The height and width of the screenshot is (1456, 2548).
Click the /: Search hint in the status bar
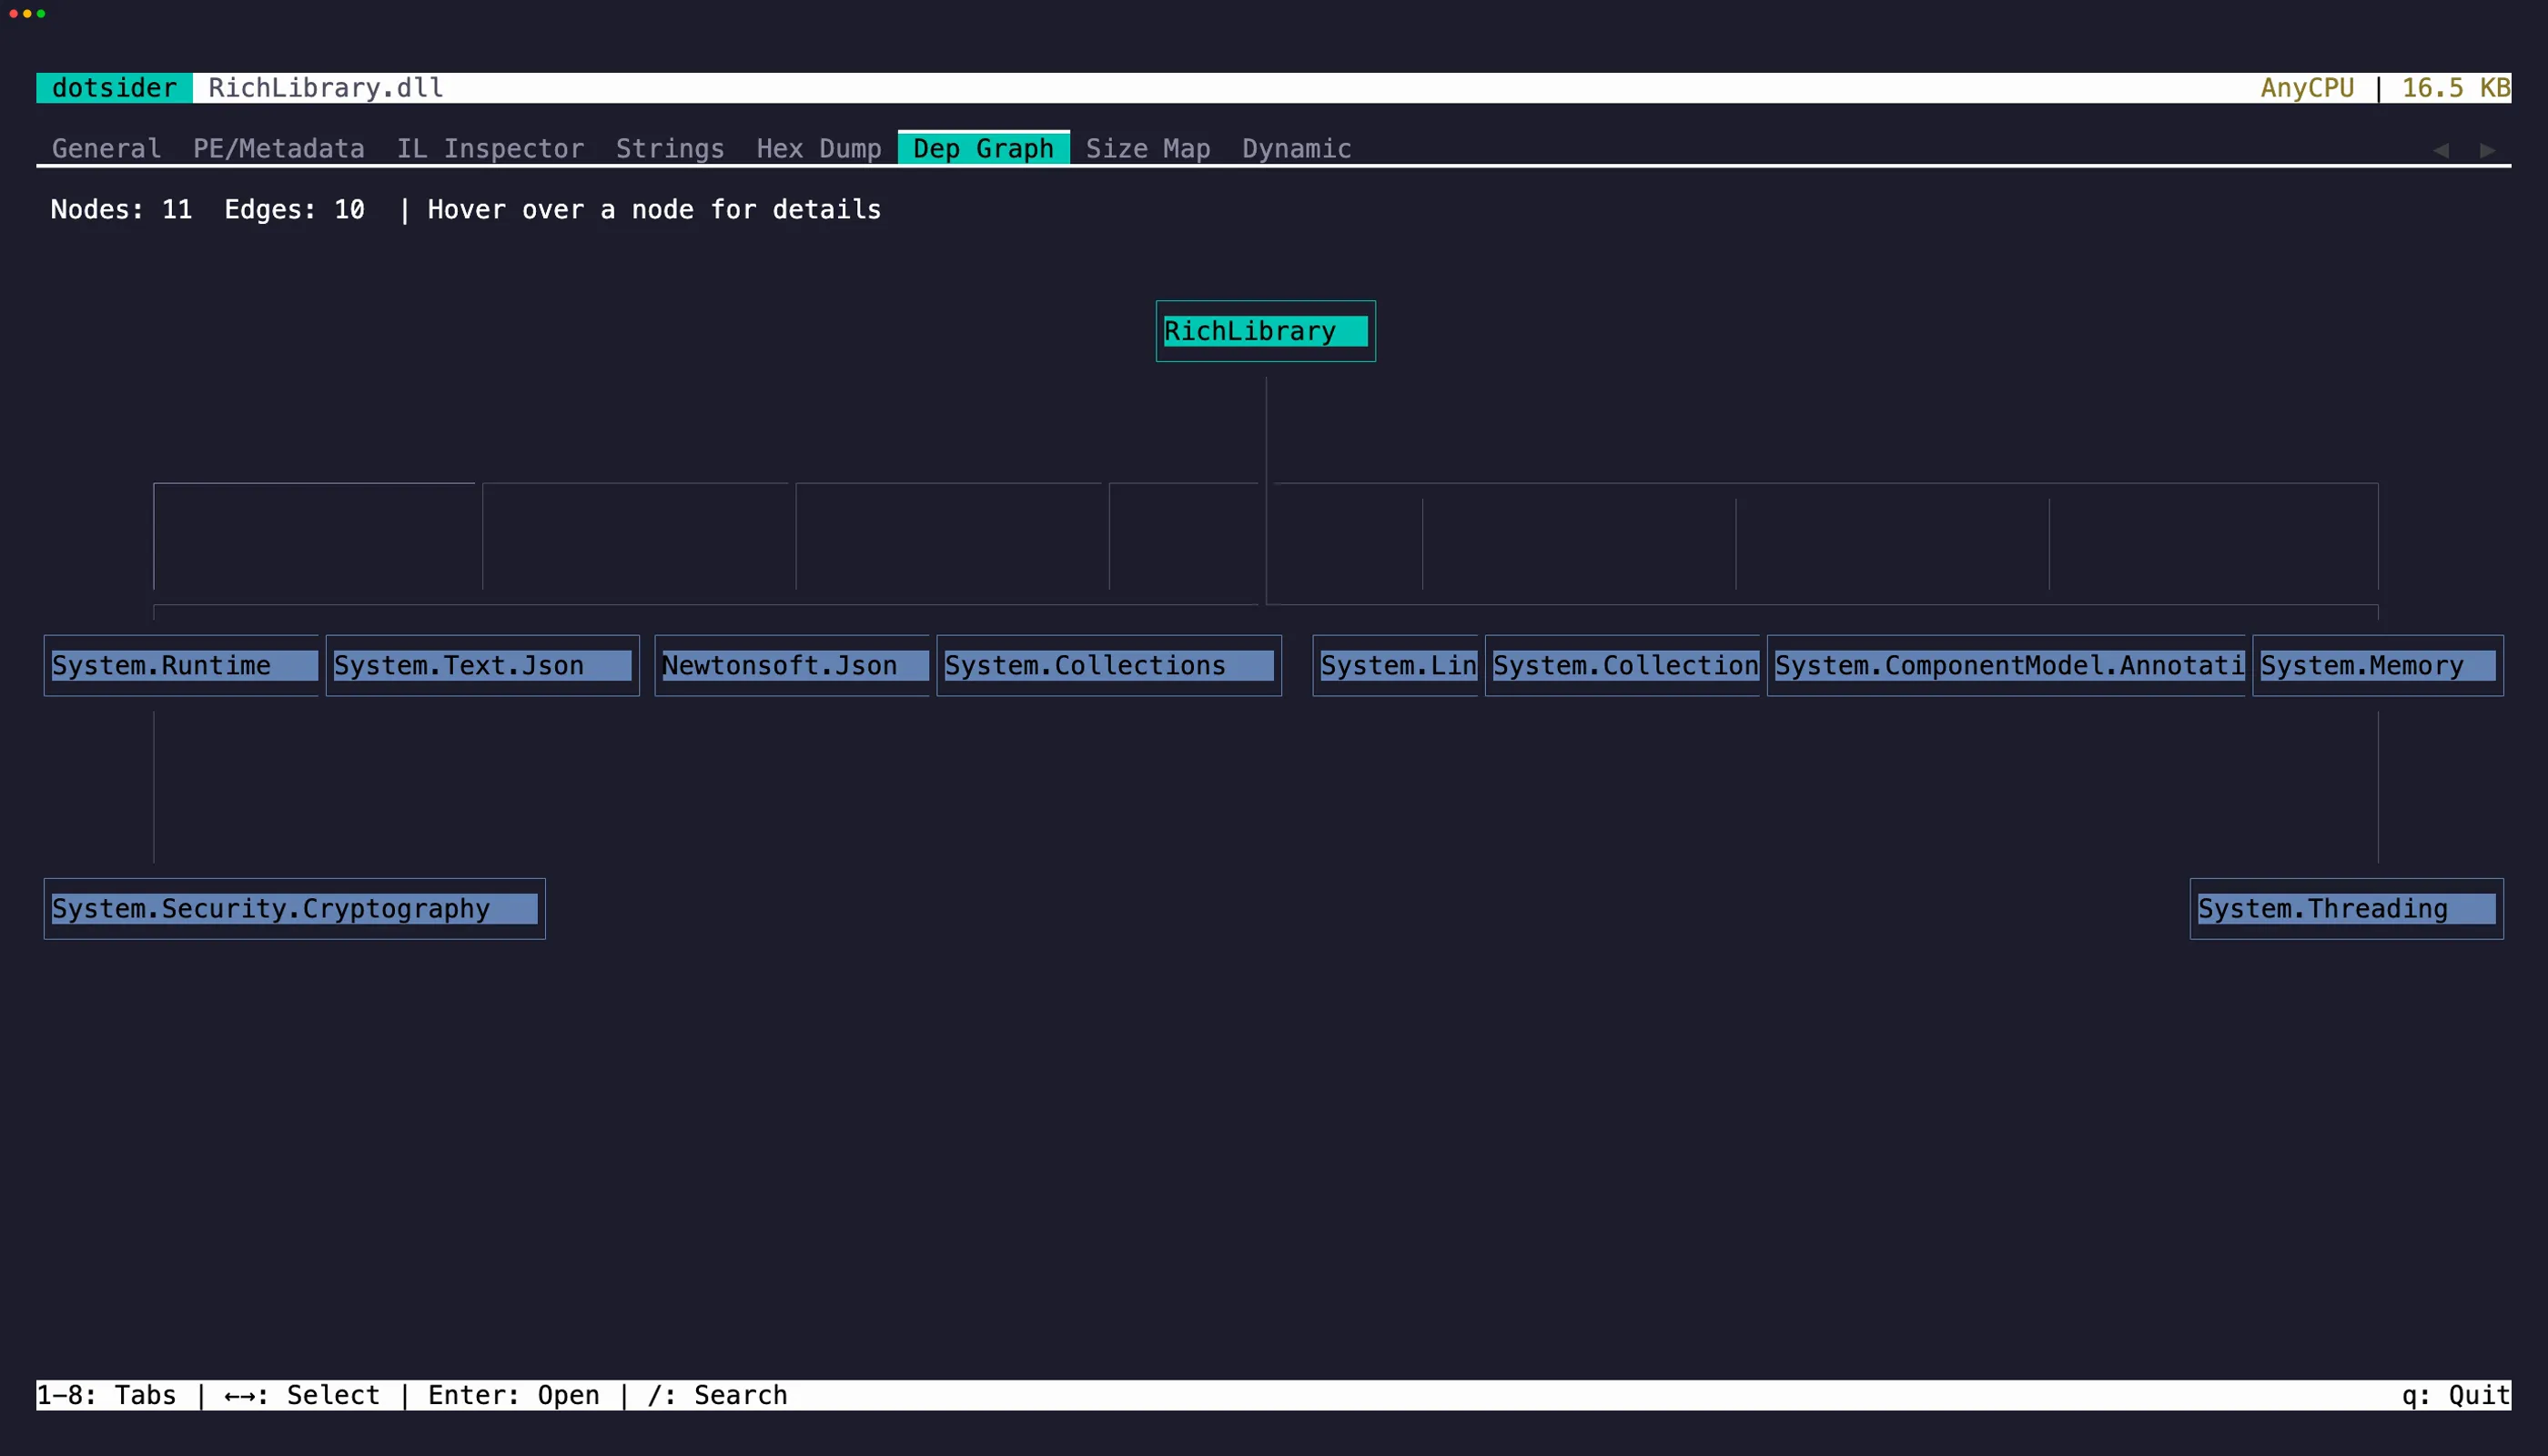coord(716,1395)
